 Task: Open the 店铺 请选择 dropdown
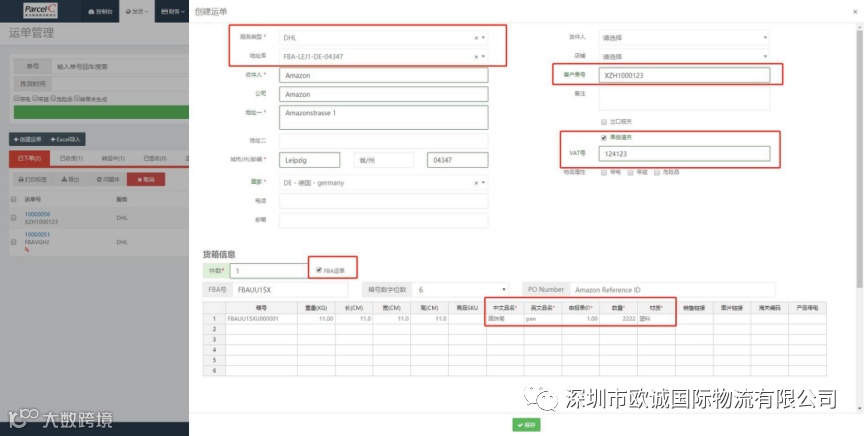[684, 57]
